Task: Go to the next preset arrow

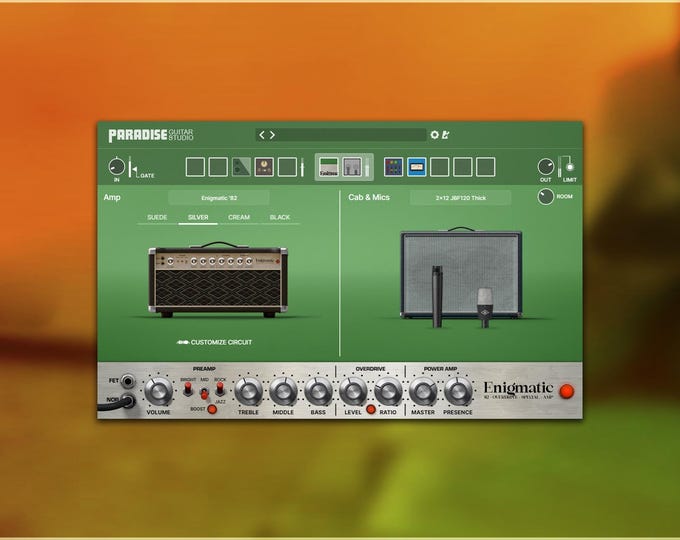Action: [x=272, y=135]
